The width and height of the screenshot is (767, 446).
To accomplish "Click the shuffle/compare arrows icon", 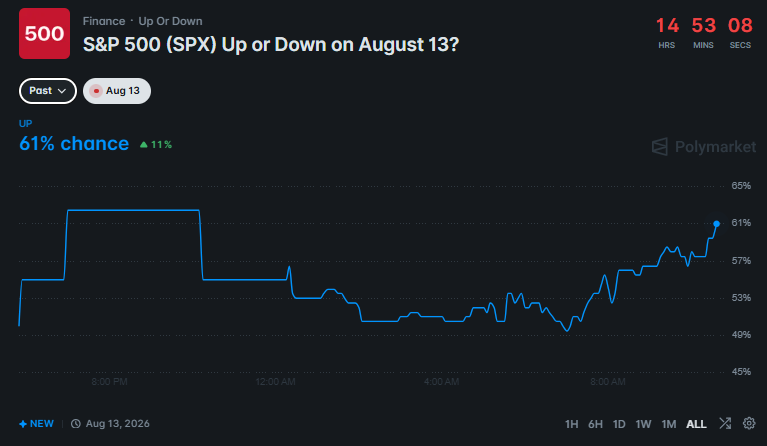I will [725, 423].
